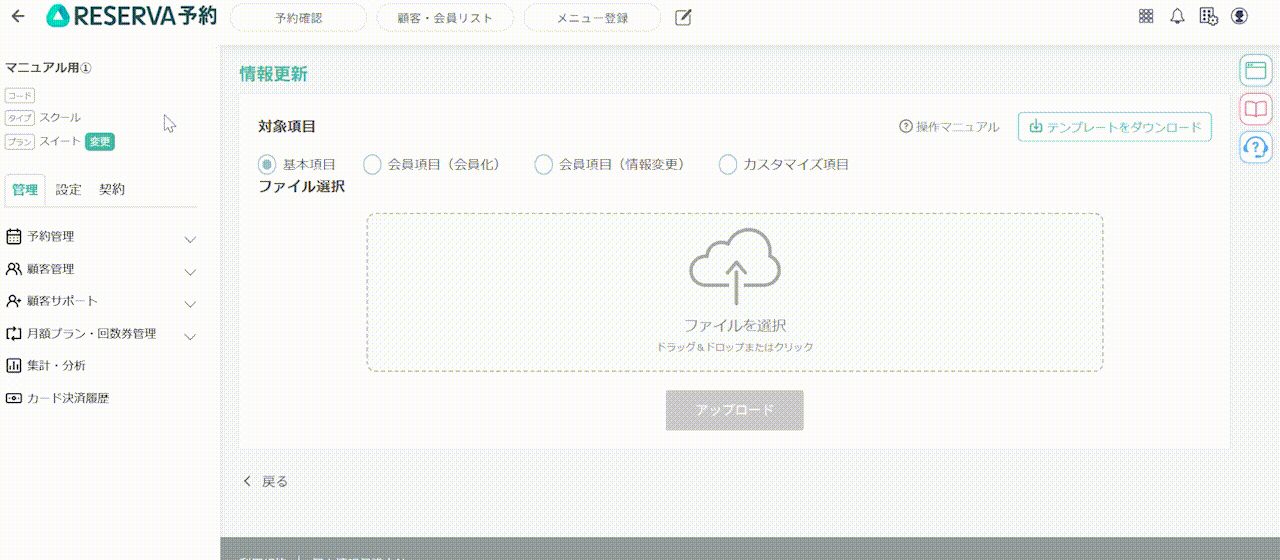Expand the 月額プラン・回数券管理 chevron
This screenshot has height=560, width=1280.
click(x=190, y=336)
